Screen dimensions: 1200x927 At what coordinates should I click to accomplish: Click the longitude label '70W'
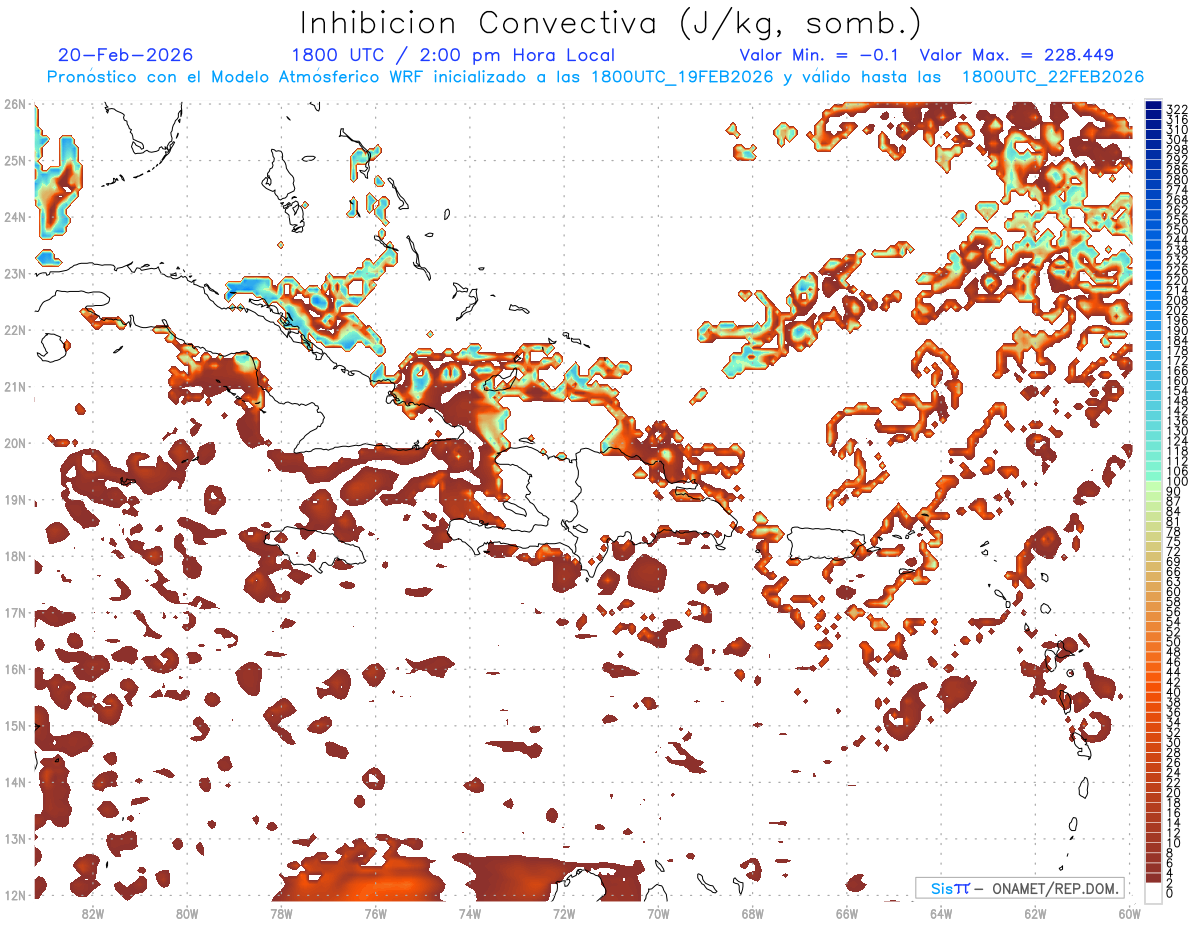pos(658,913)
